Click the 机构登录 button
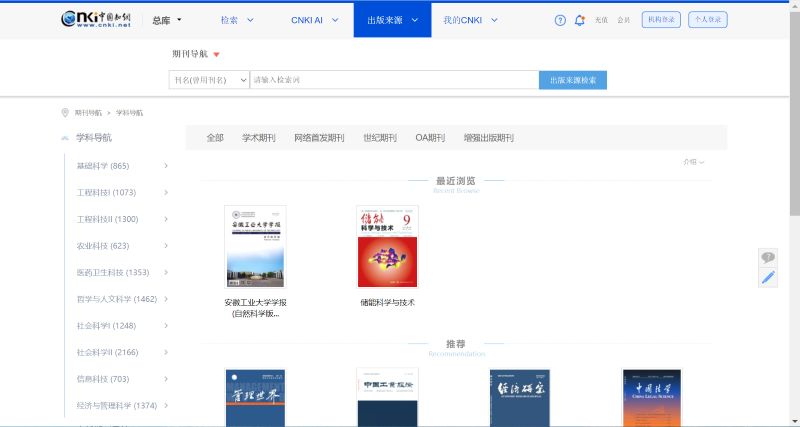 (661, 20)
